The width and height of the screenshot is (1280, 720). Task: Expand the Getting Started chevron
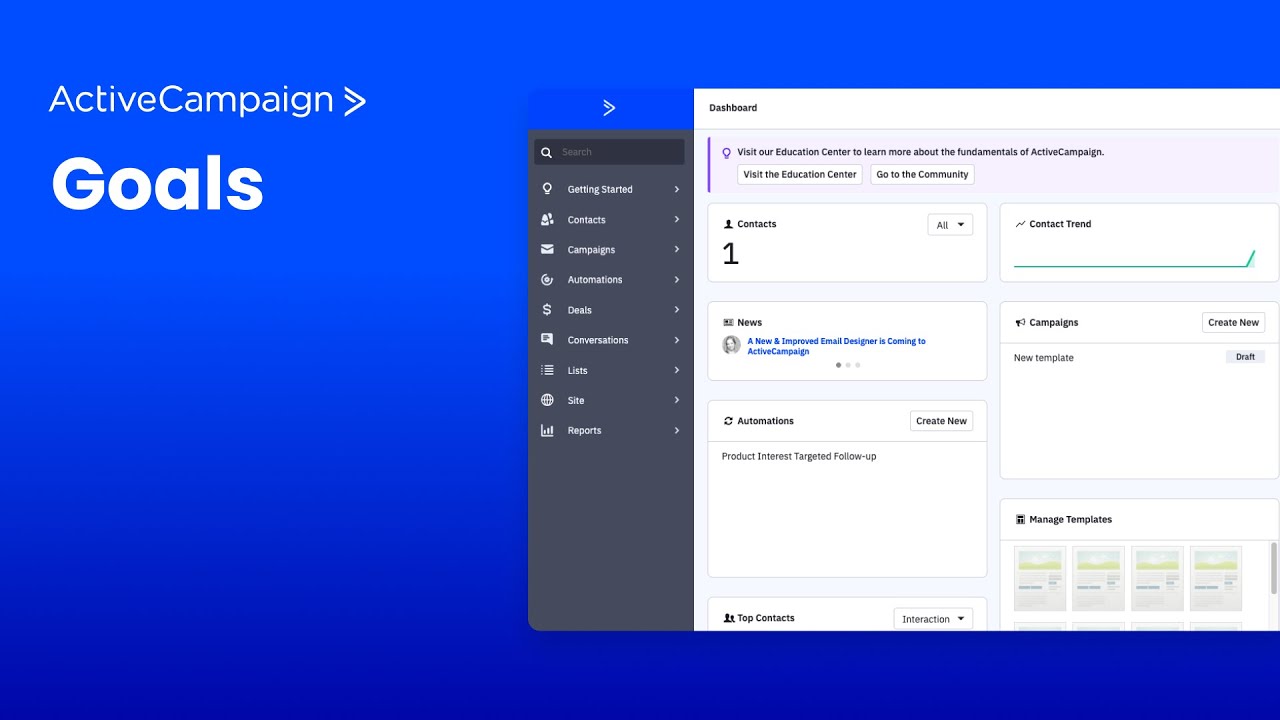(x=677, y=189)
